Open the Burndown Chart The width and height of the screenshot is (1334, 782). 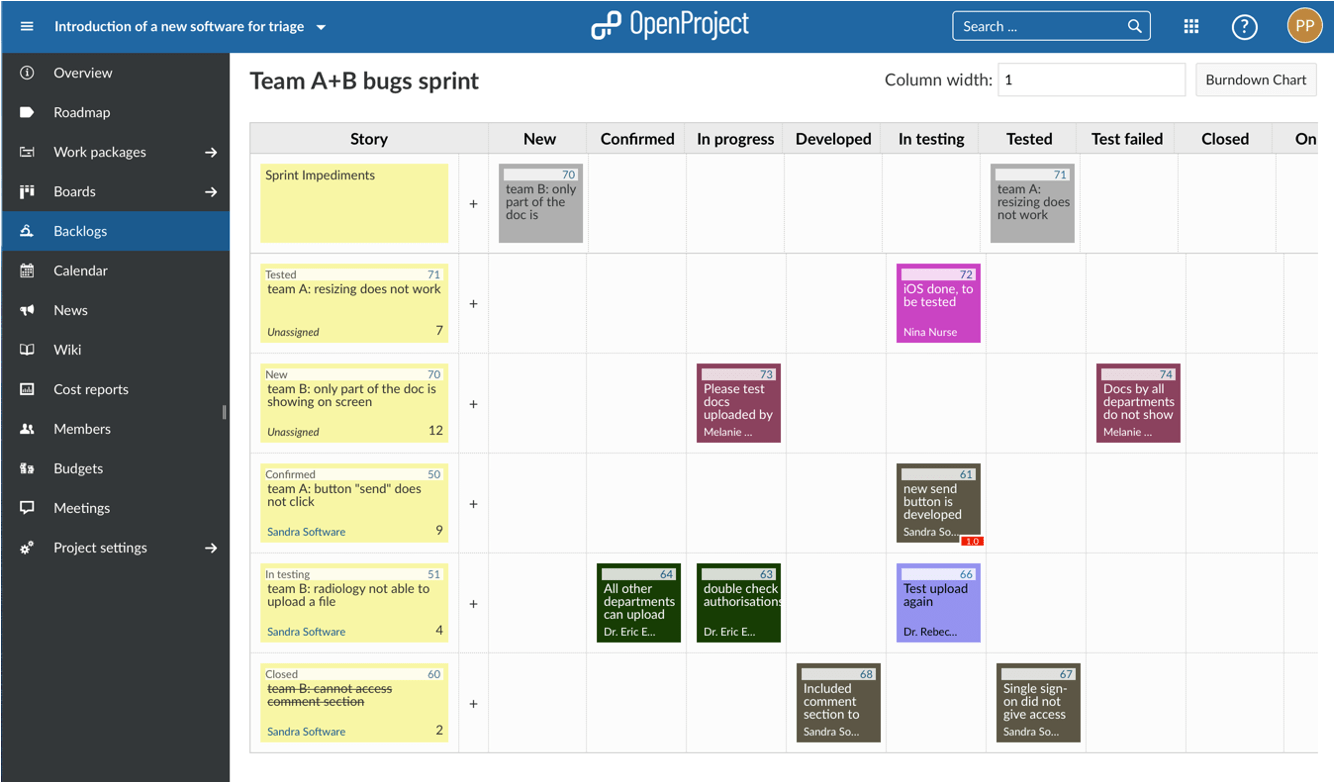click(1255, 79)
